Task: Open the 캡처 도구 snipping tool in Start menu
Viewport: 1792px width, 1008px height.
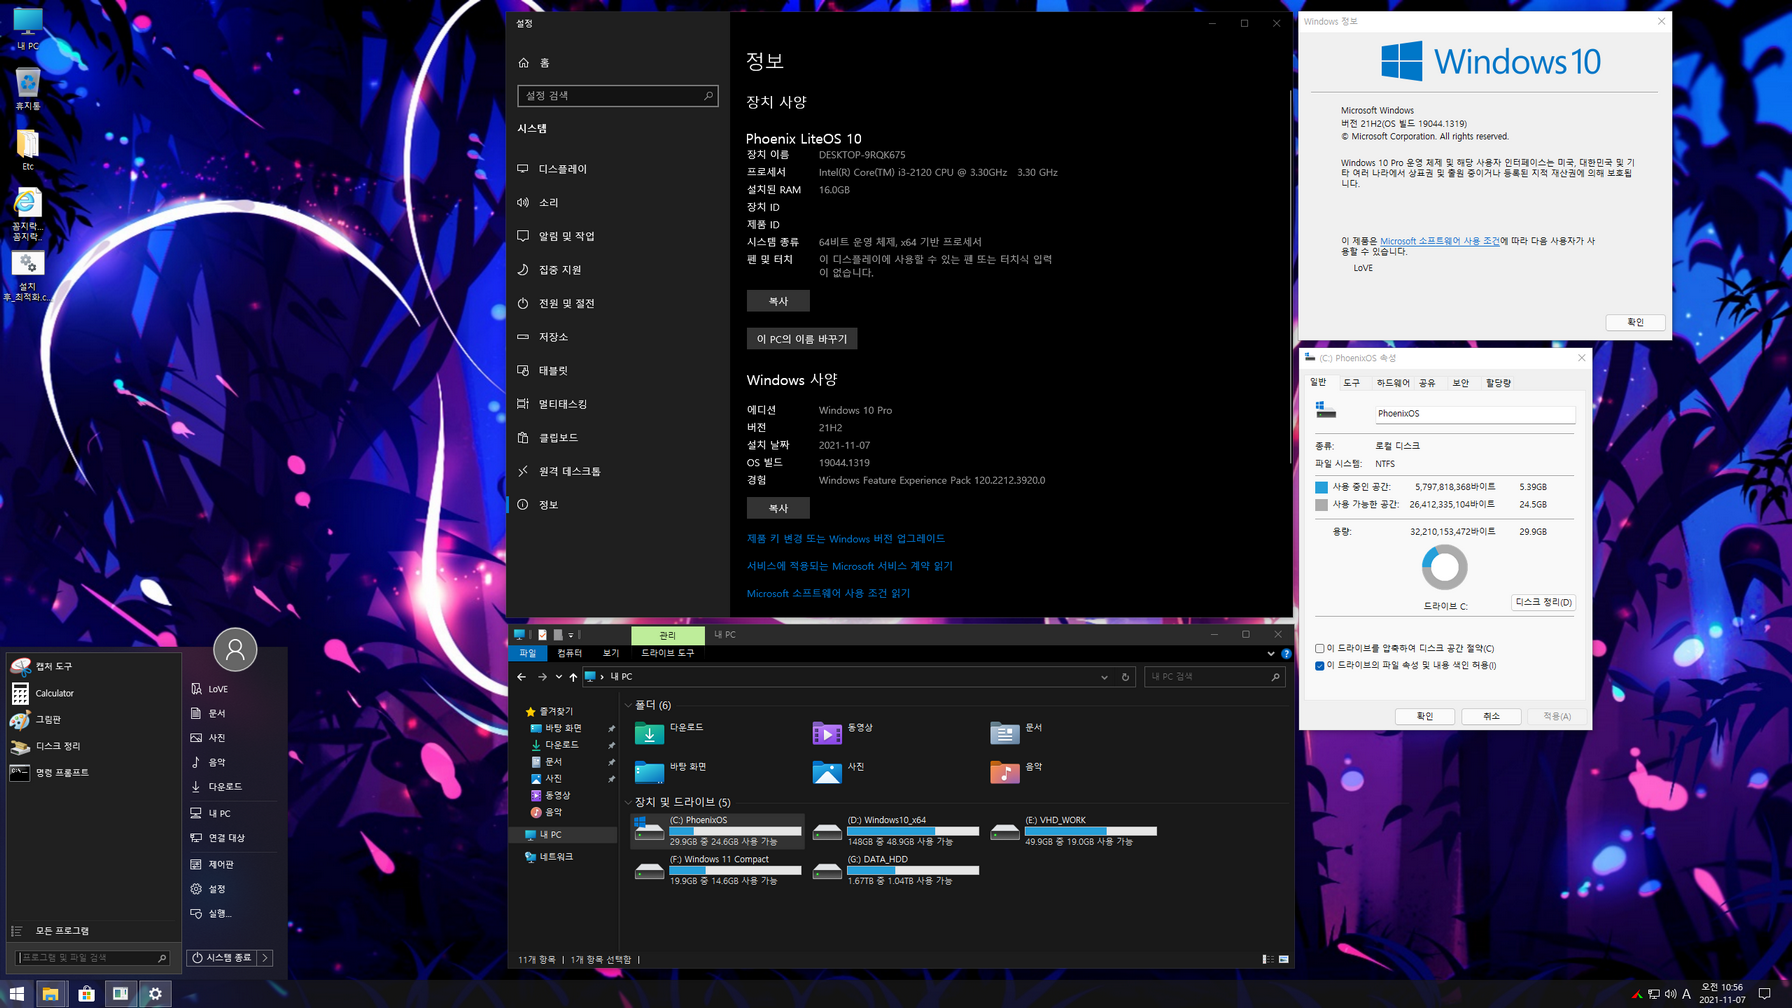Action: pyautogui.click(x=92, y=666)
